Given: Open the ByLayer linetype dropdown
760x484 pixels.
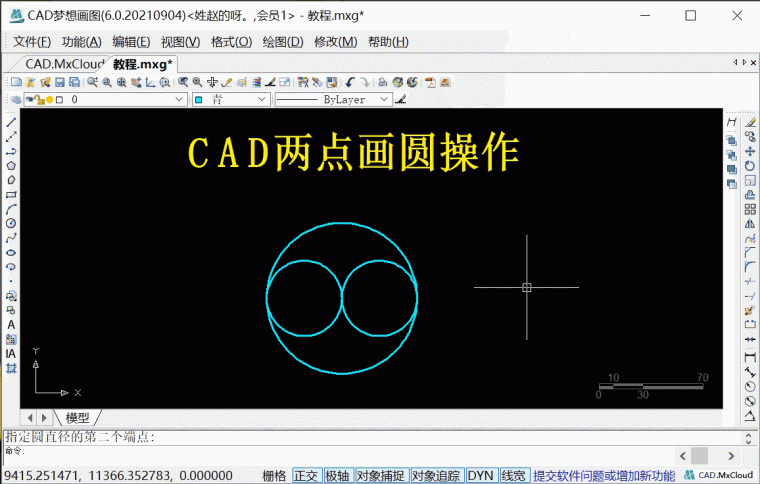Looking at the screenshot, I should (333, 99).
